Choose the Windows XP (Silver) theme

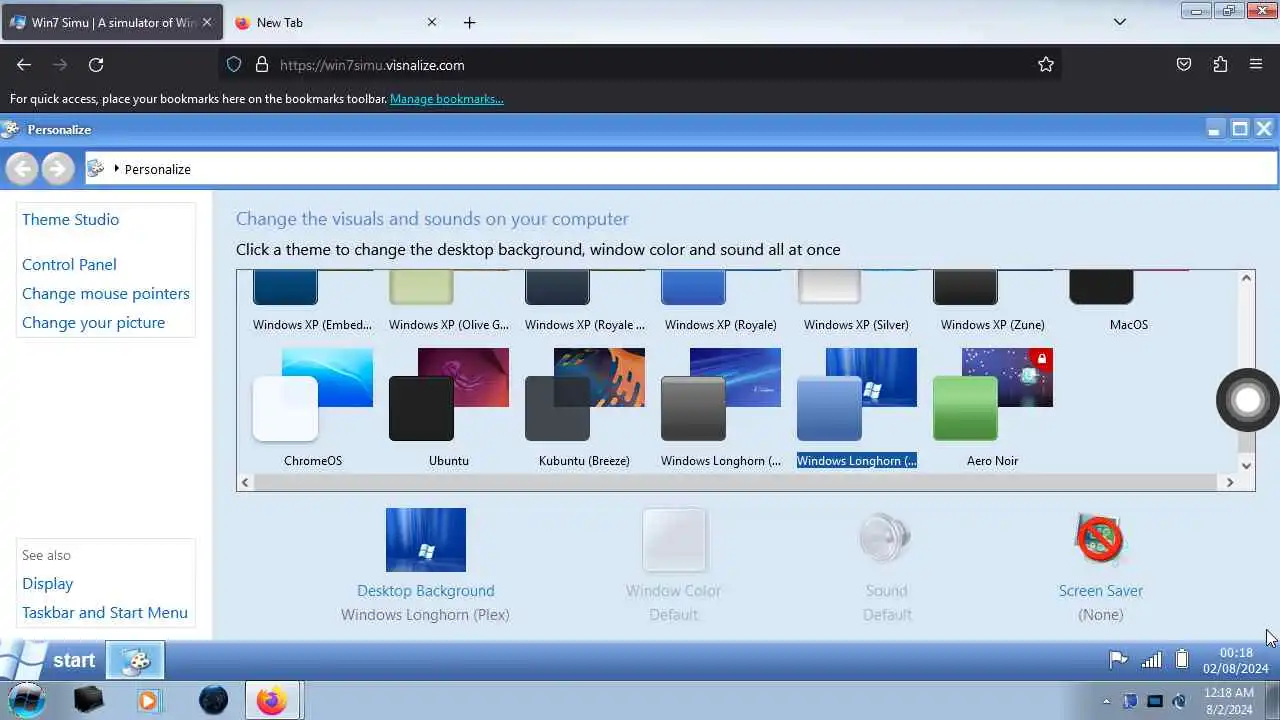click(857, 302)
